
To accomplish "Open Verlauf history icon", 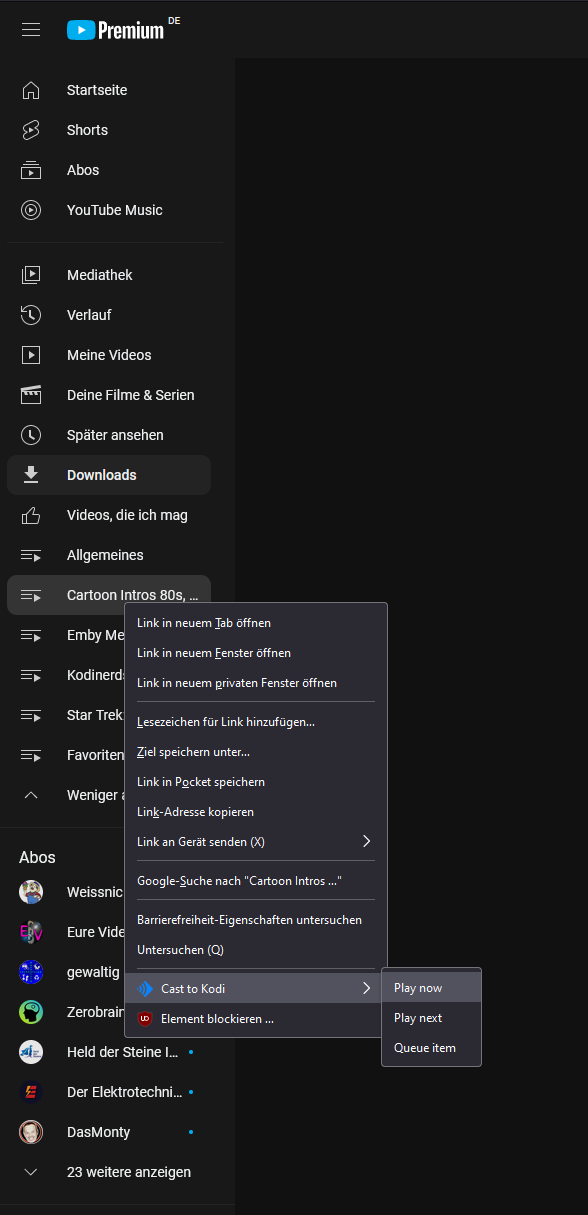I will click(x=31, y=315).
